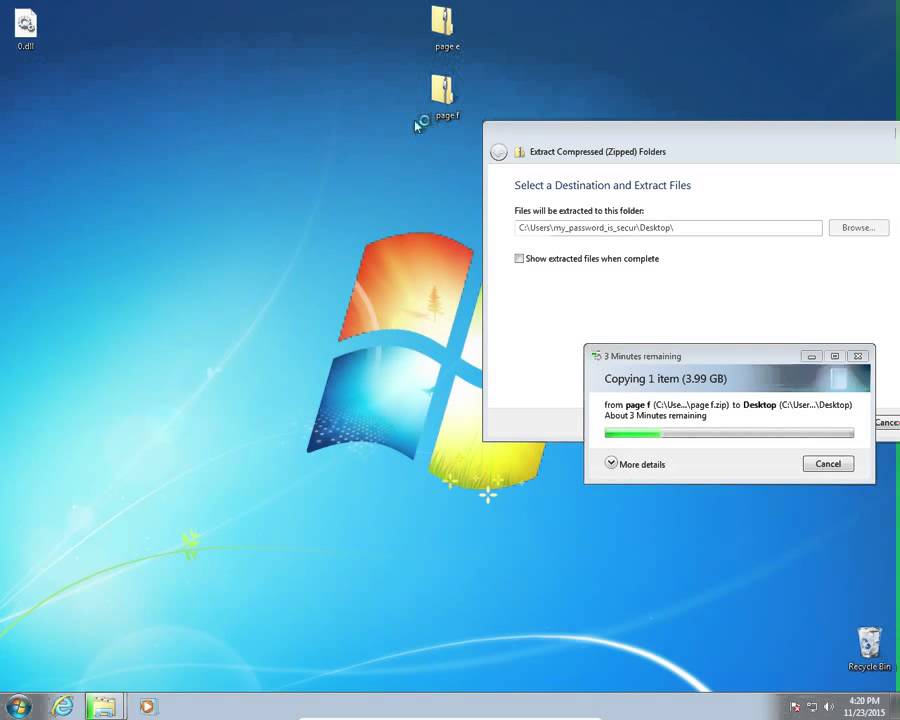Click the 'Copying 1 item (3.99 GB)' heading
This screenshot has width=900, height=720.
[x=665, y=379]
